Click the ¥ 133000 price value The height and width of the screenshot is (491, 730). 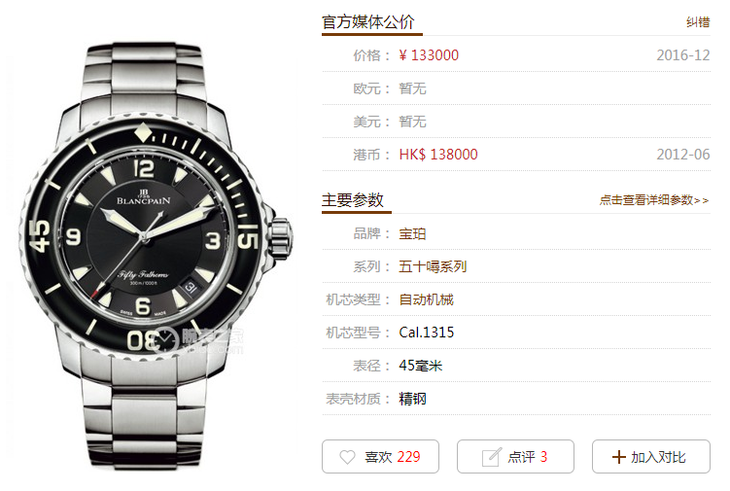point(429,55)
